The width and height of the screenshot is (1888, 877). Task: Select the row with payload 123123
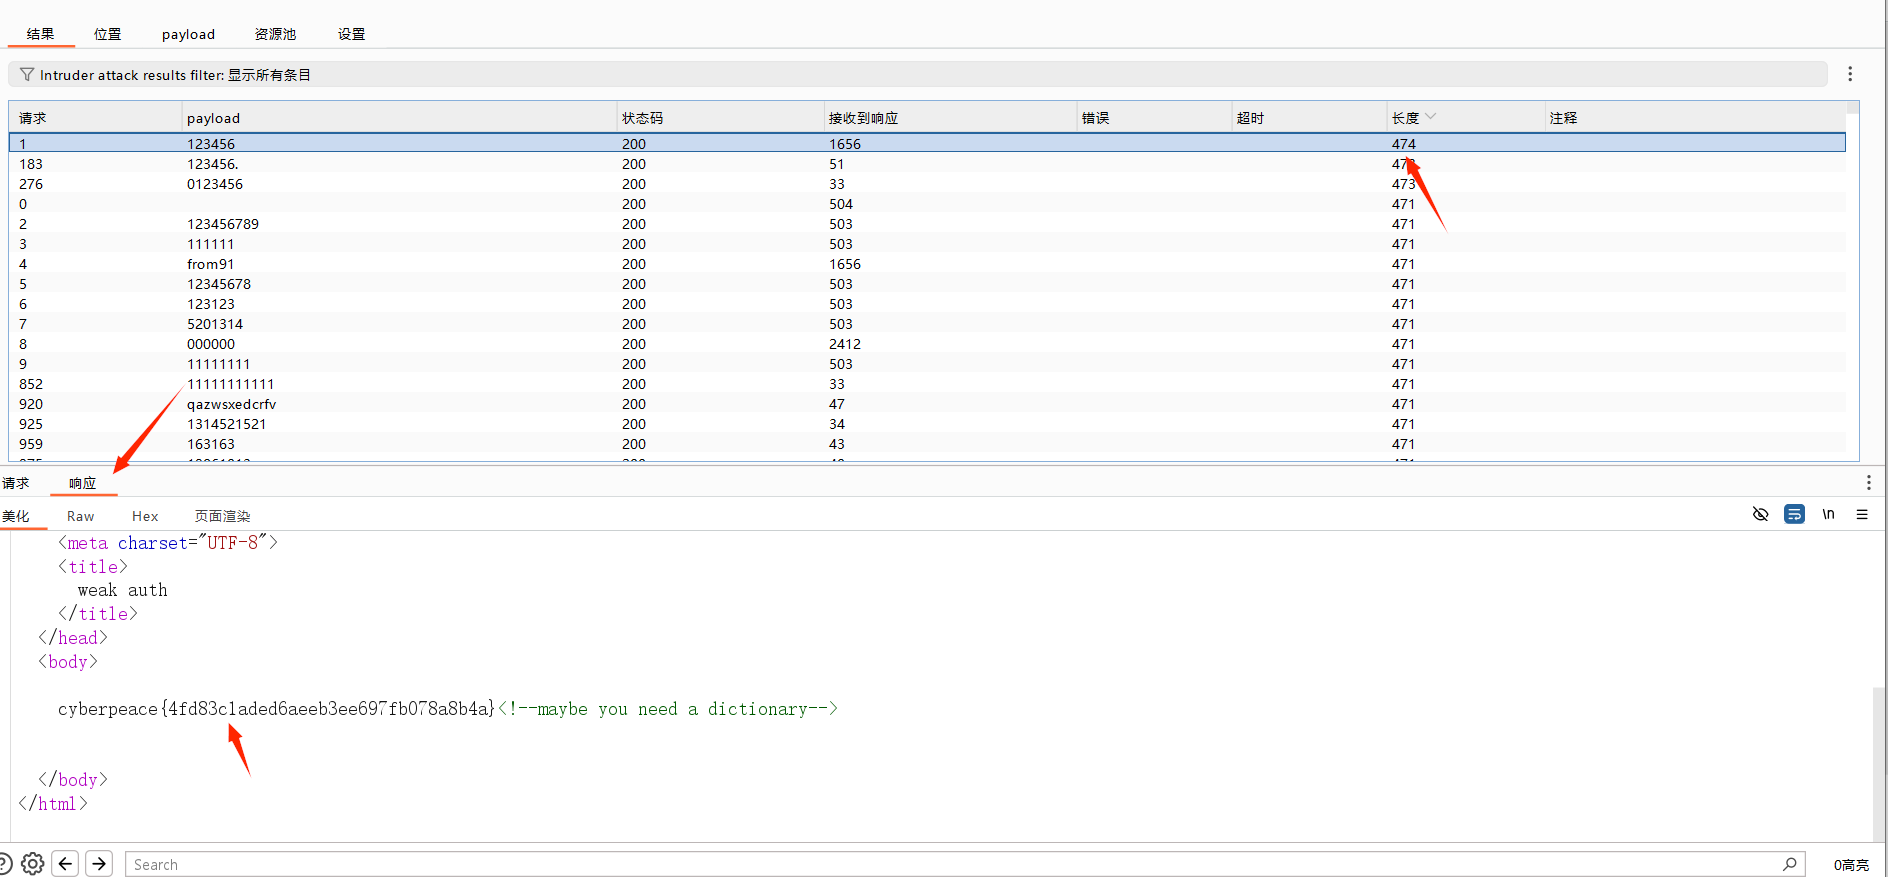tap(927, 304)
